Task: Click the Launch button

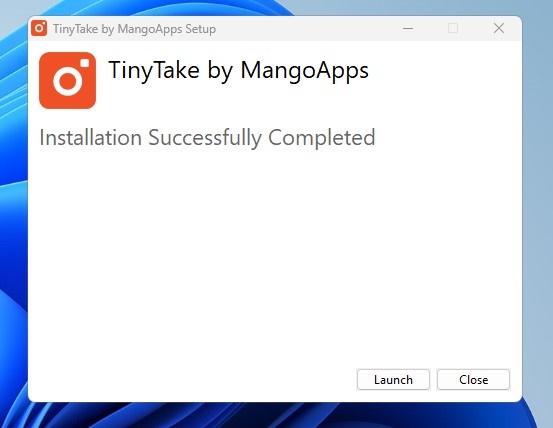Action: tap(393, 379)
